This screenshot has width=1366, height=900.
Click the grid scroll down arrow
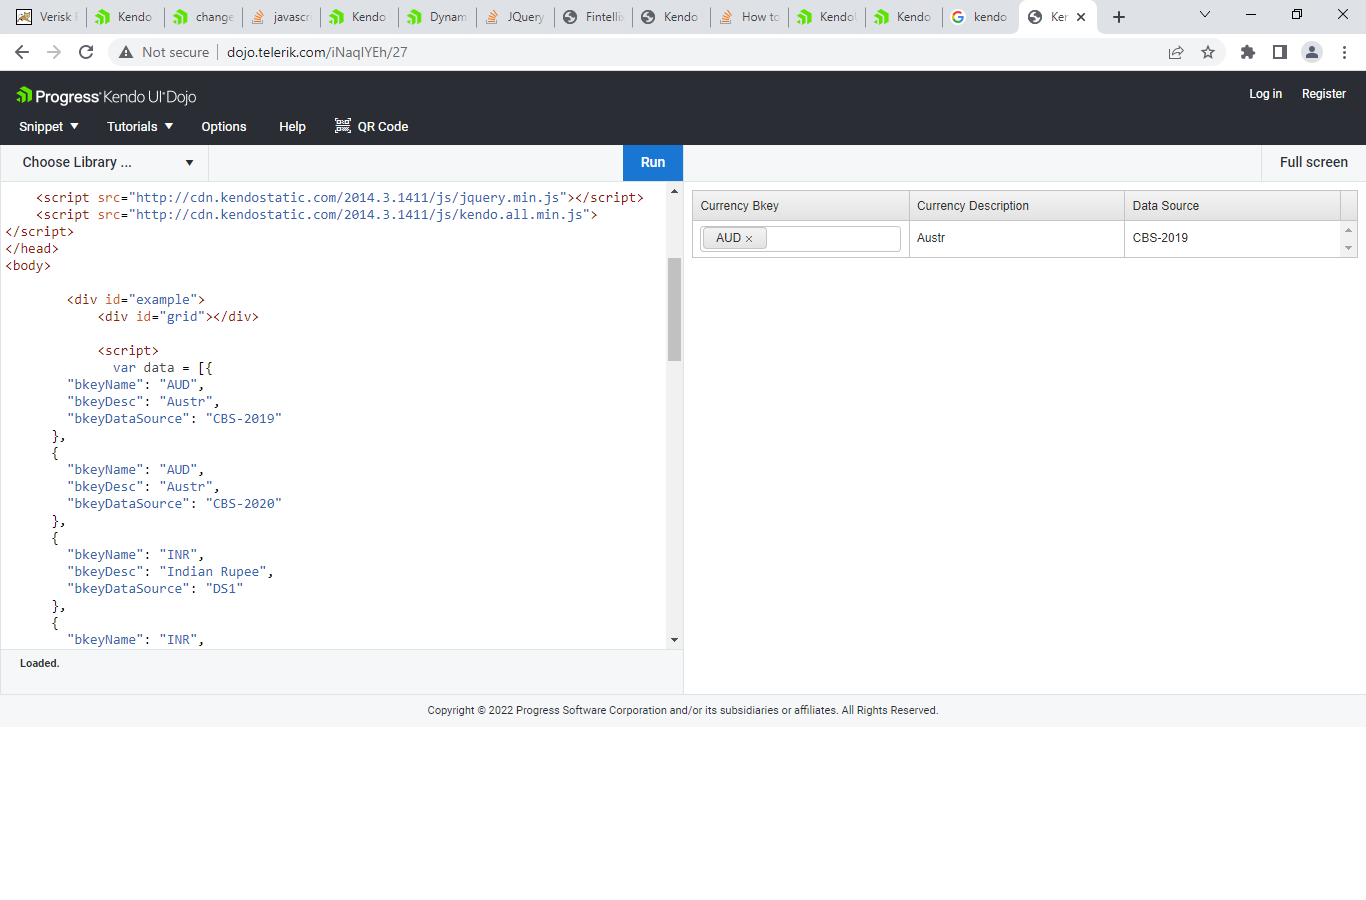point(1349,248)
